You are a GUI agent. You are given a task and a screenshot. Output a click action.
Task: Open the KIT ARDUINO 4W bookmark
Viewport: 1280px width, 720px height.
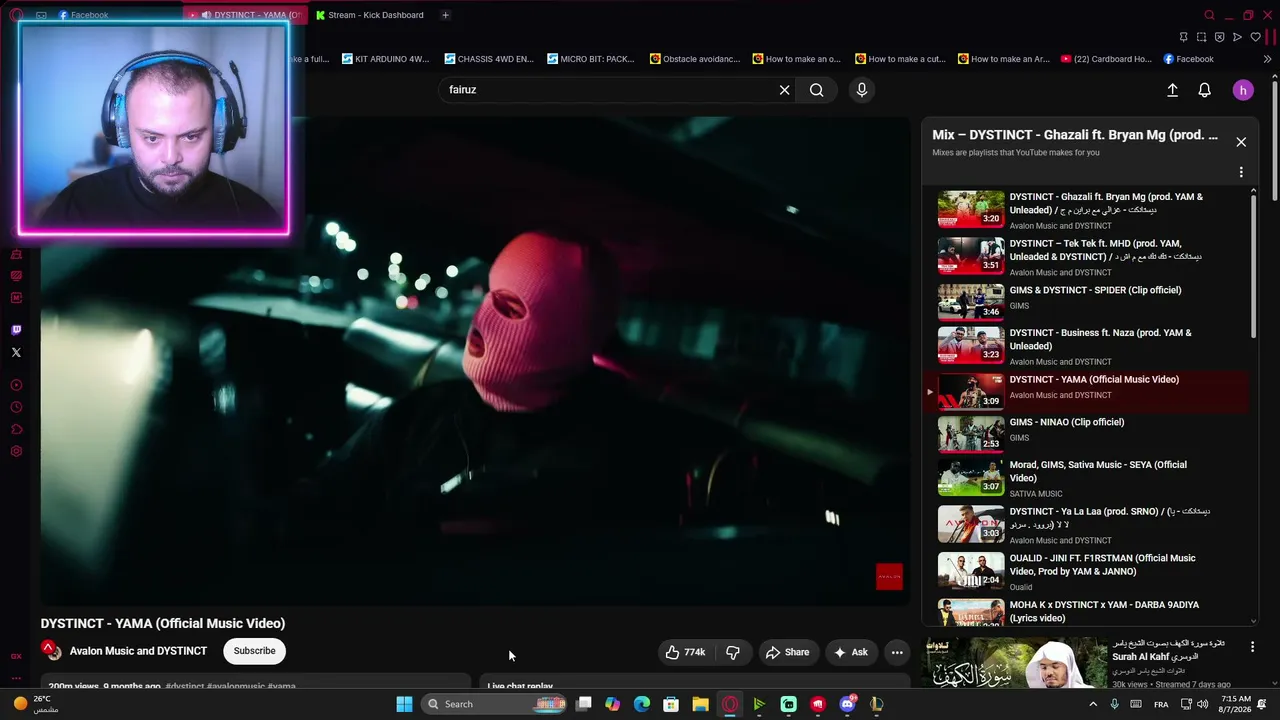pos(385,59)
